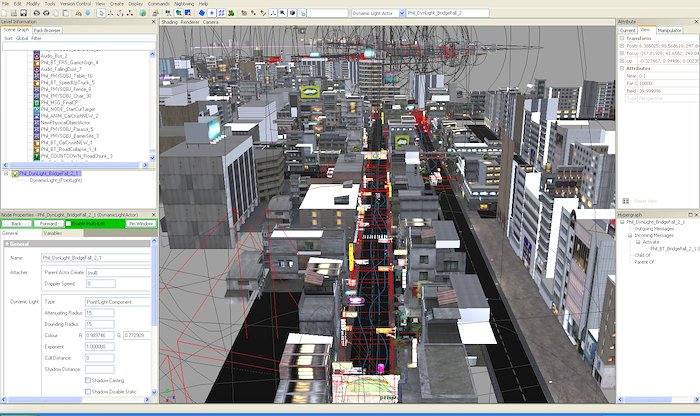This screenshot has height=416, width=700.
Task: Toggle the Enable Multi-Edit checkbox
Action: click(69, 224)
